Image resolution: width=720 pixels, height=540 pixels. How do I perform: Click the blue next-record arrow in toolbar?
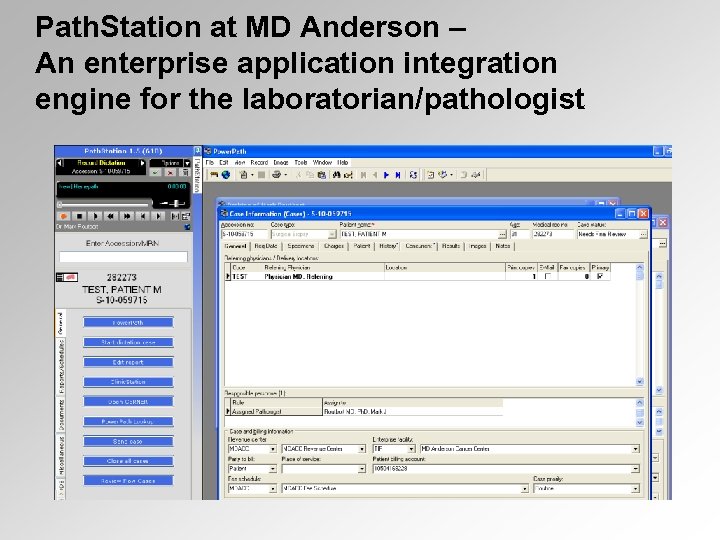click(386, 175)
